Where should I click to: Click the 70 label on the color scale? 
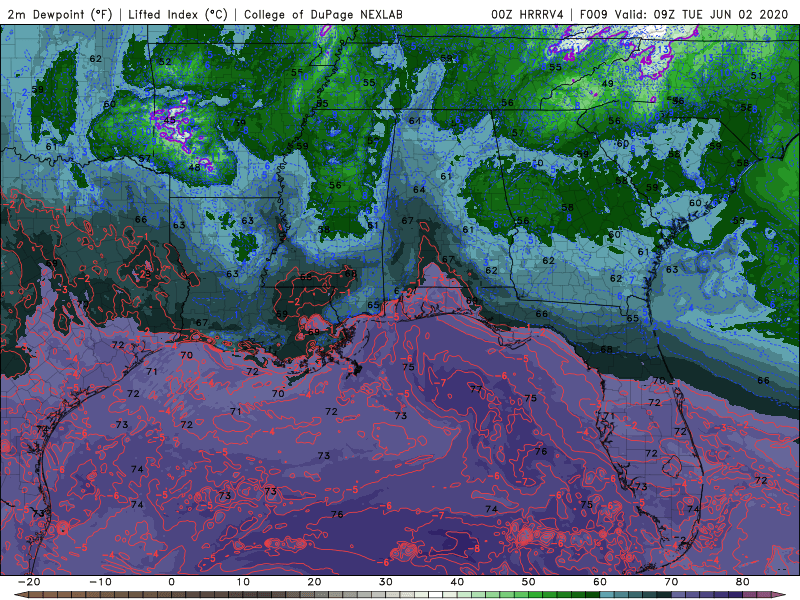click(x=671, y=582)
